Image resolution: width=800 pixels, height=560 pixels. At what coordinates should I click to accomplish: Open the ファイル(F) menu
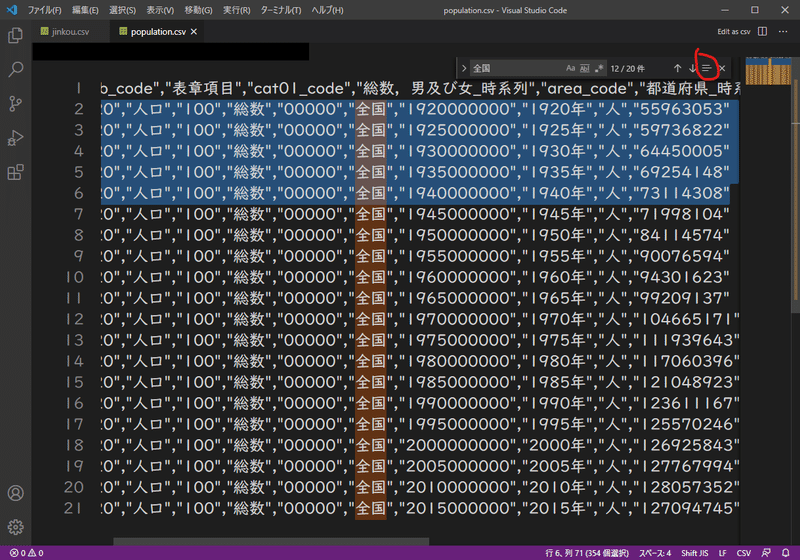44,10
